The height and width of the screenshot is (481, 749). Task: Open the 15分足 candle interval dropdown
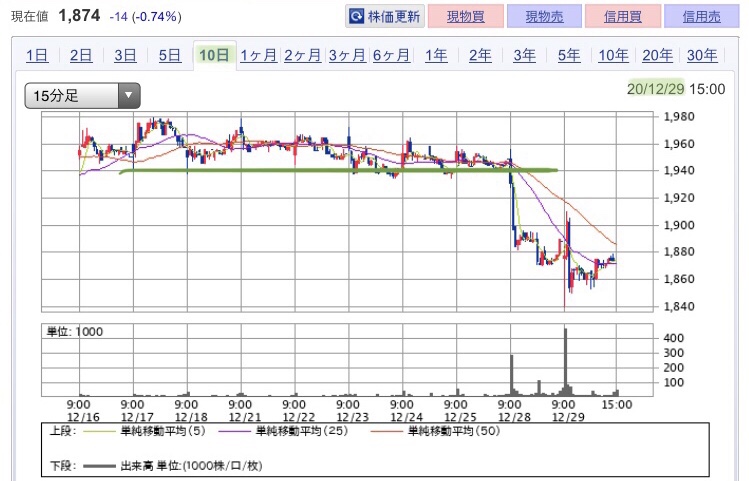click(83, 96)
